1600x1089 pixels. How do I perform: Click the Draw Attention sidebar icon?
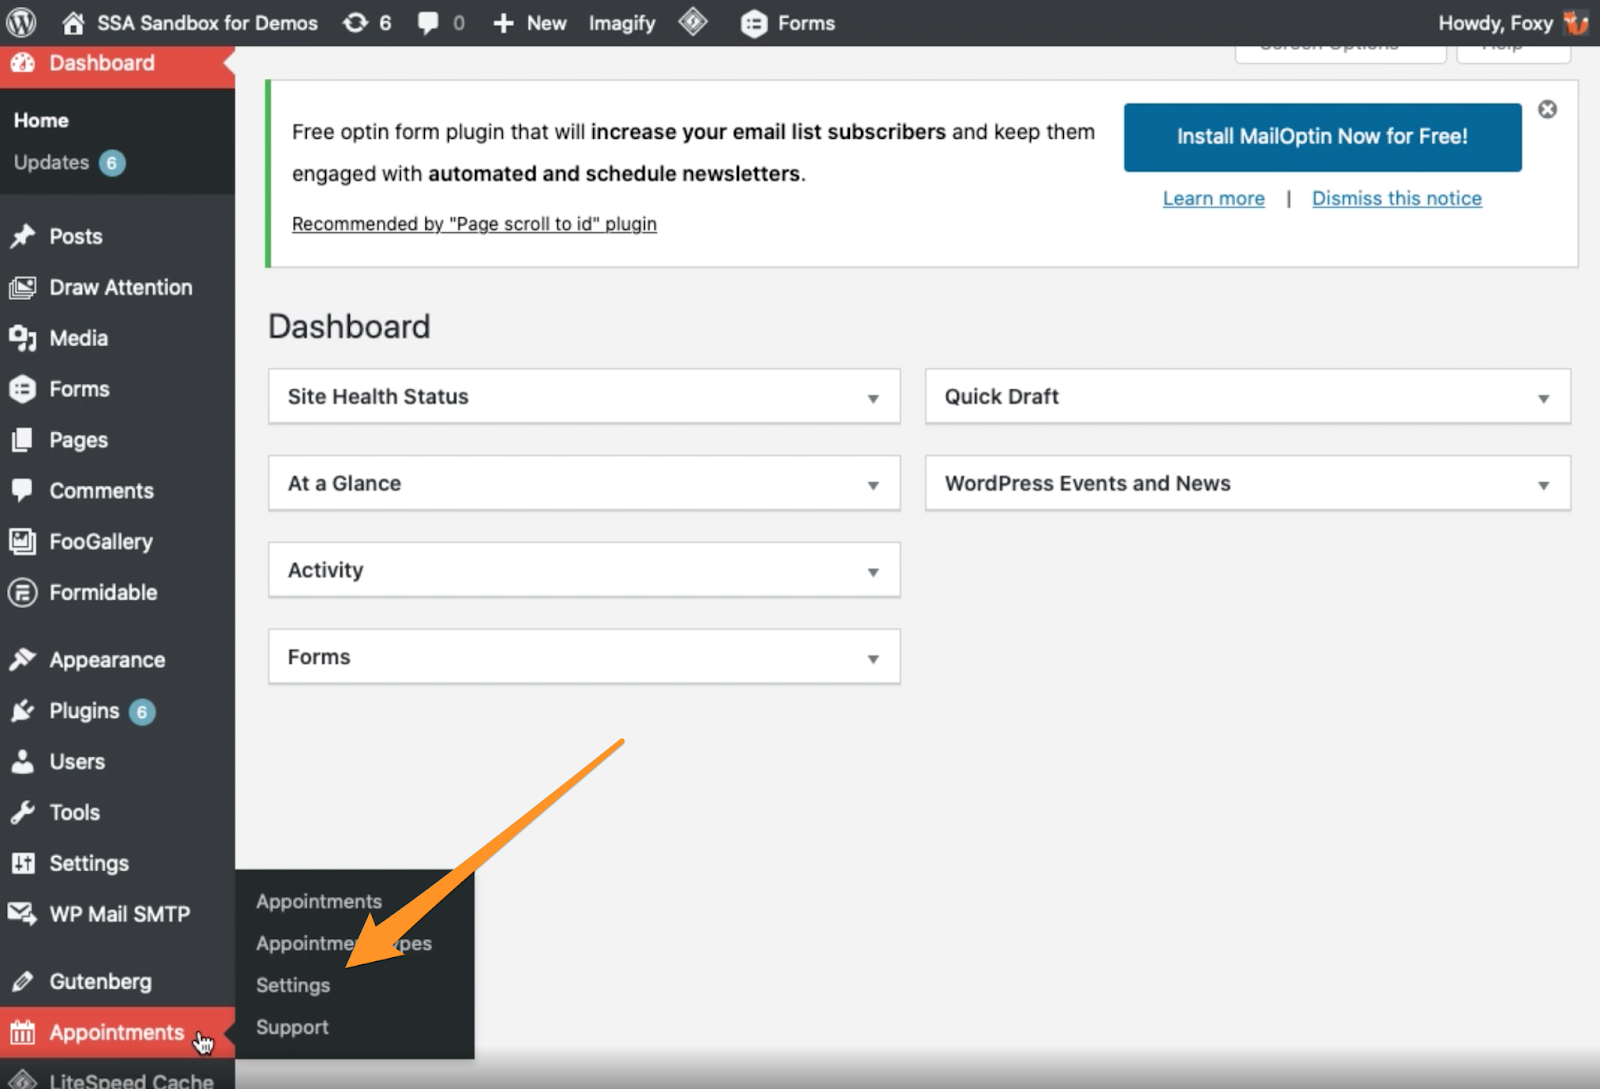pos(23,287)
